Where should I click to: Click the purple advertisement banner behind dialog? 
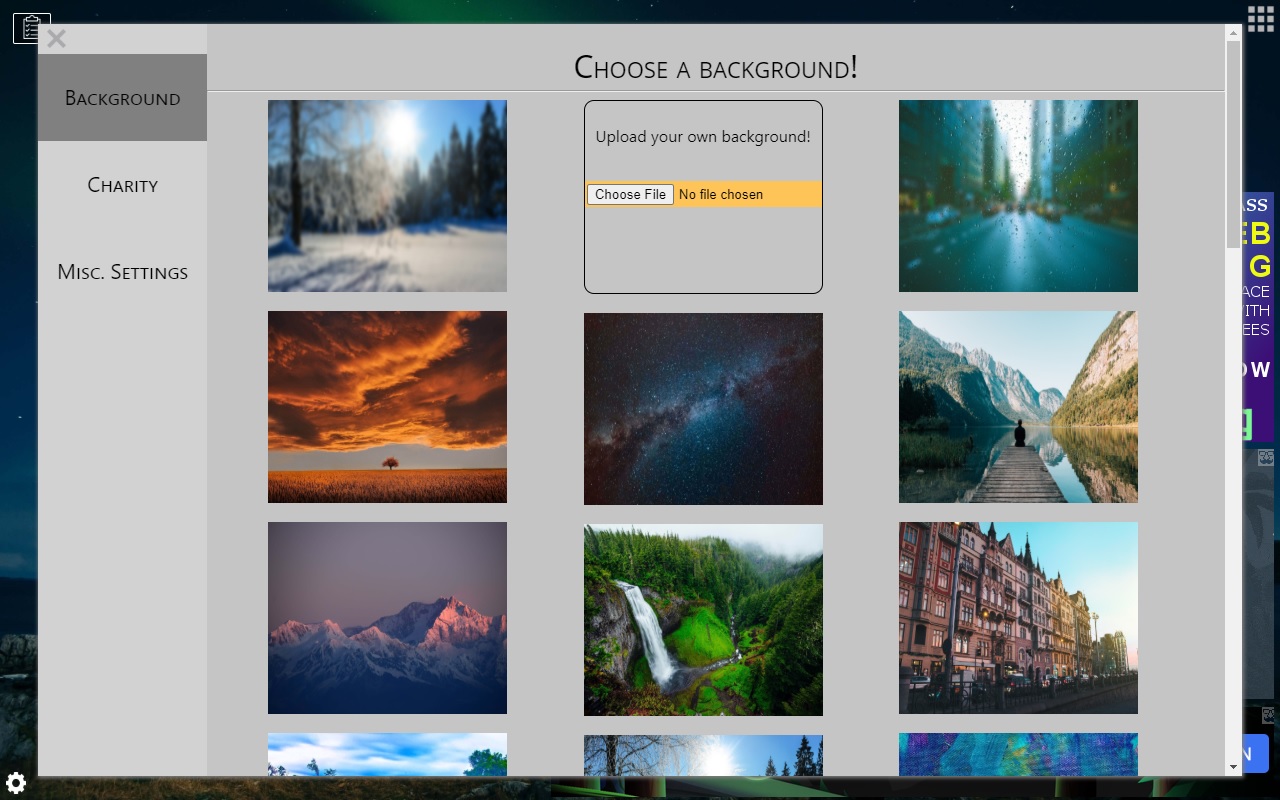click(x=1258, y=318)
